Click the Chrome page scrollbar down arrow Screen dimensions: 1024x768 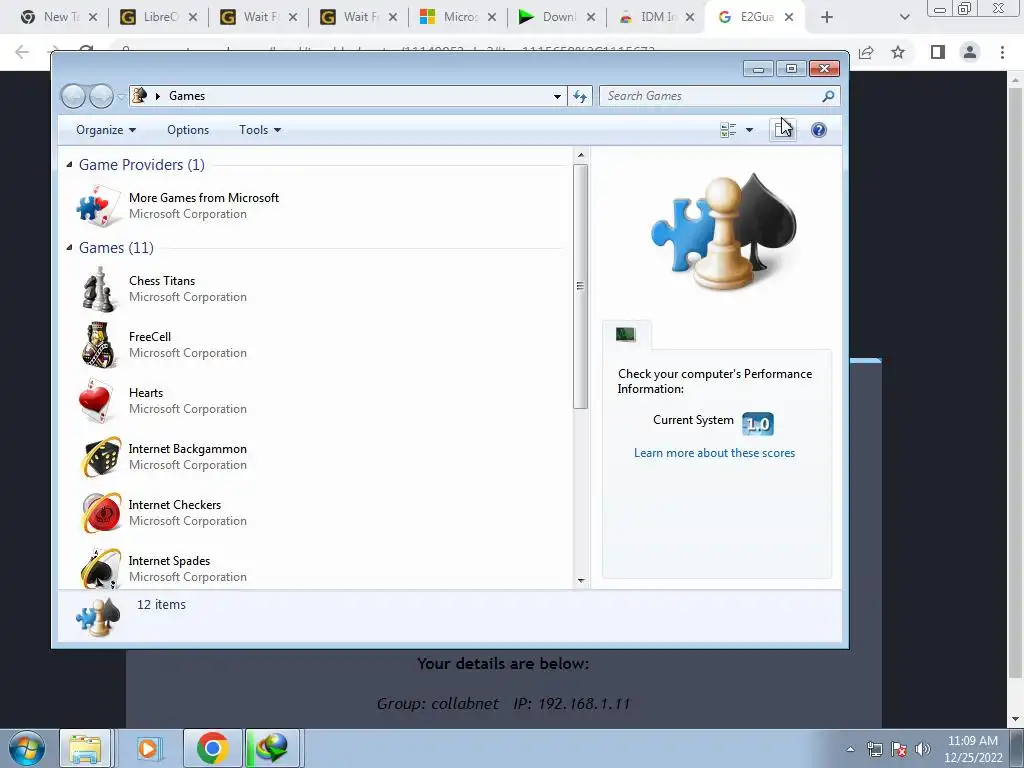click(x=1015, y=719)
